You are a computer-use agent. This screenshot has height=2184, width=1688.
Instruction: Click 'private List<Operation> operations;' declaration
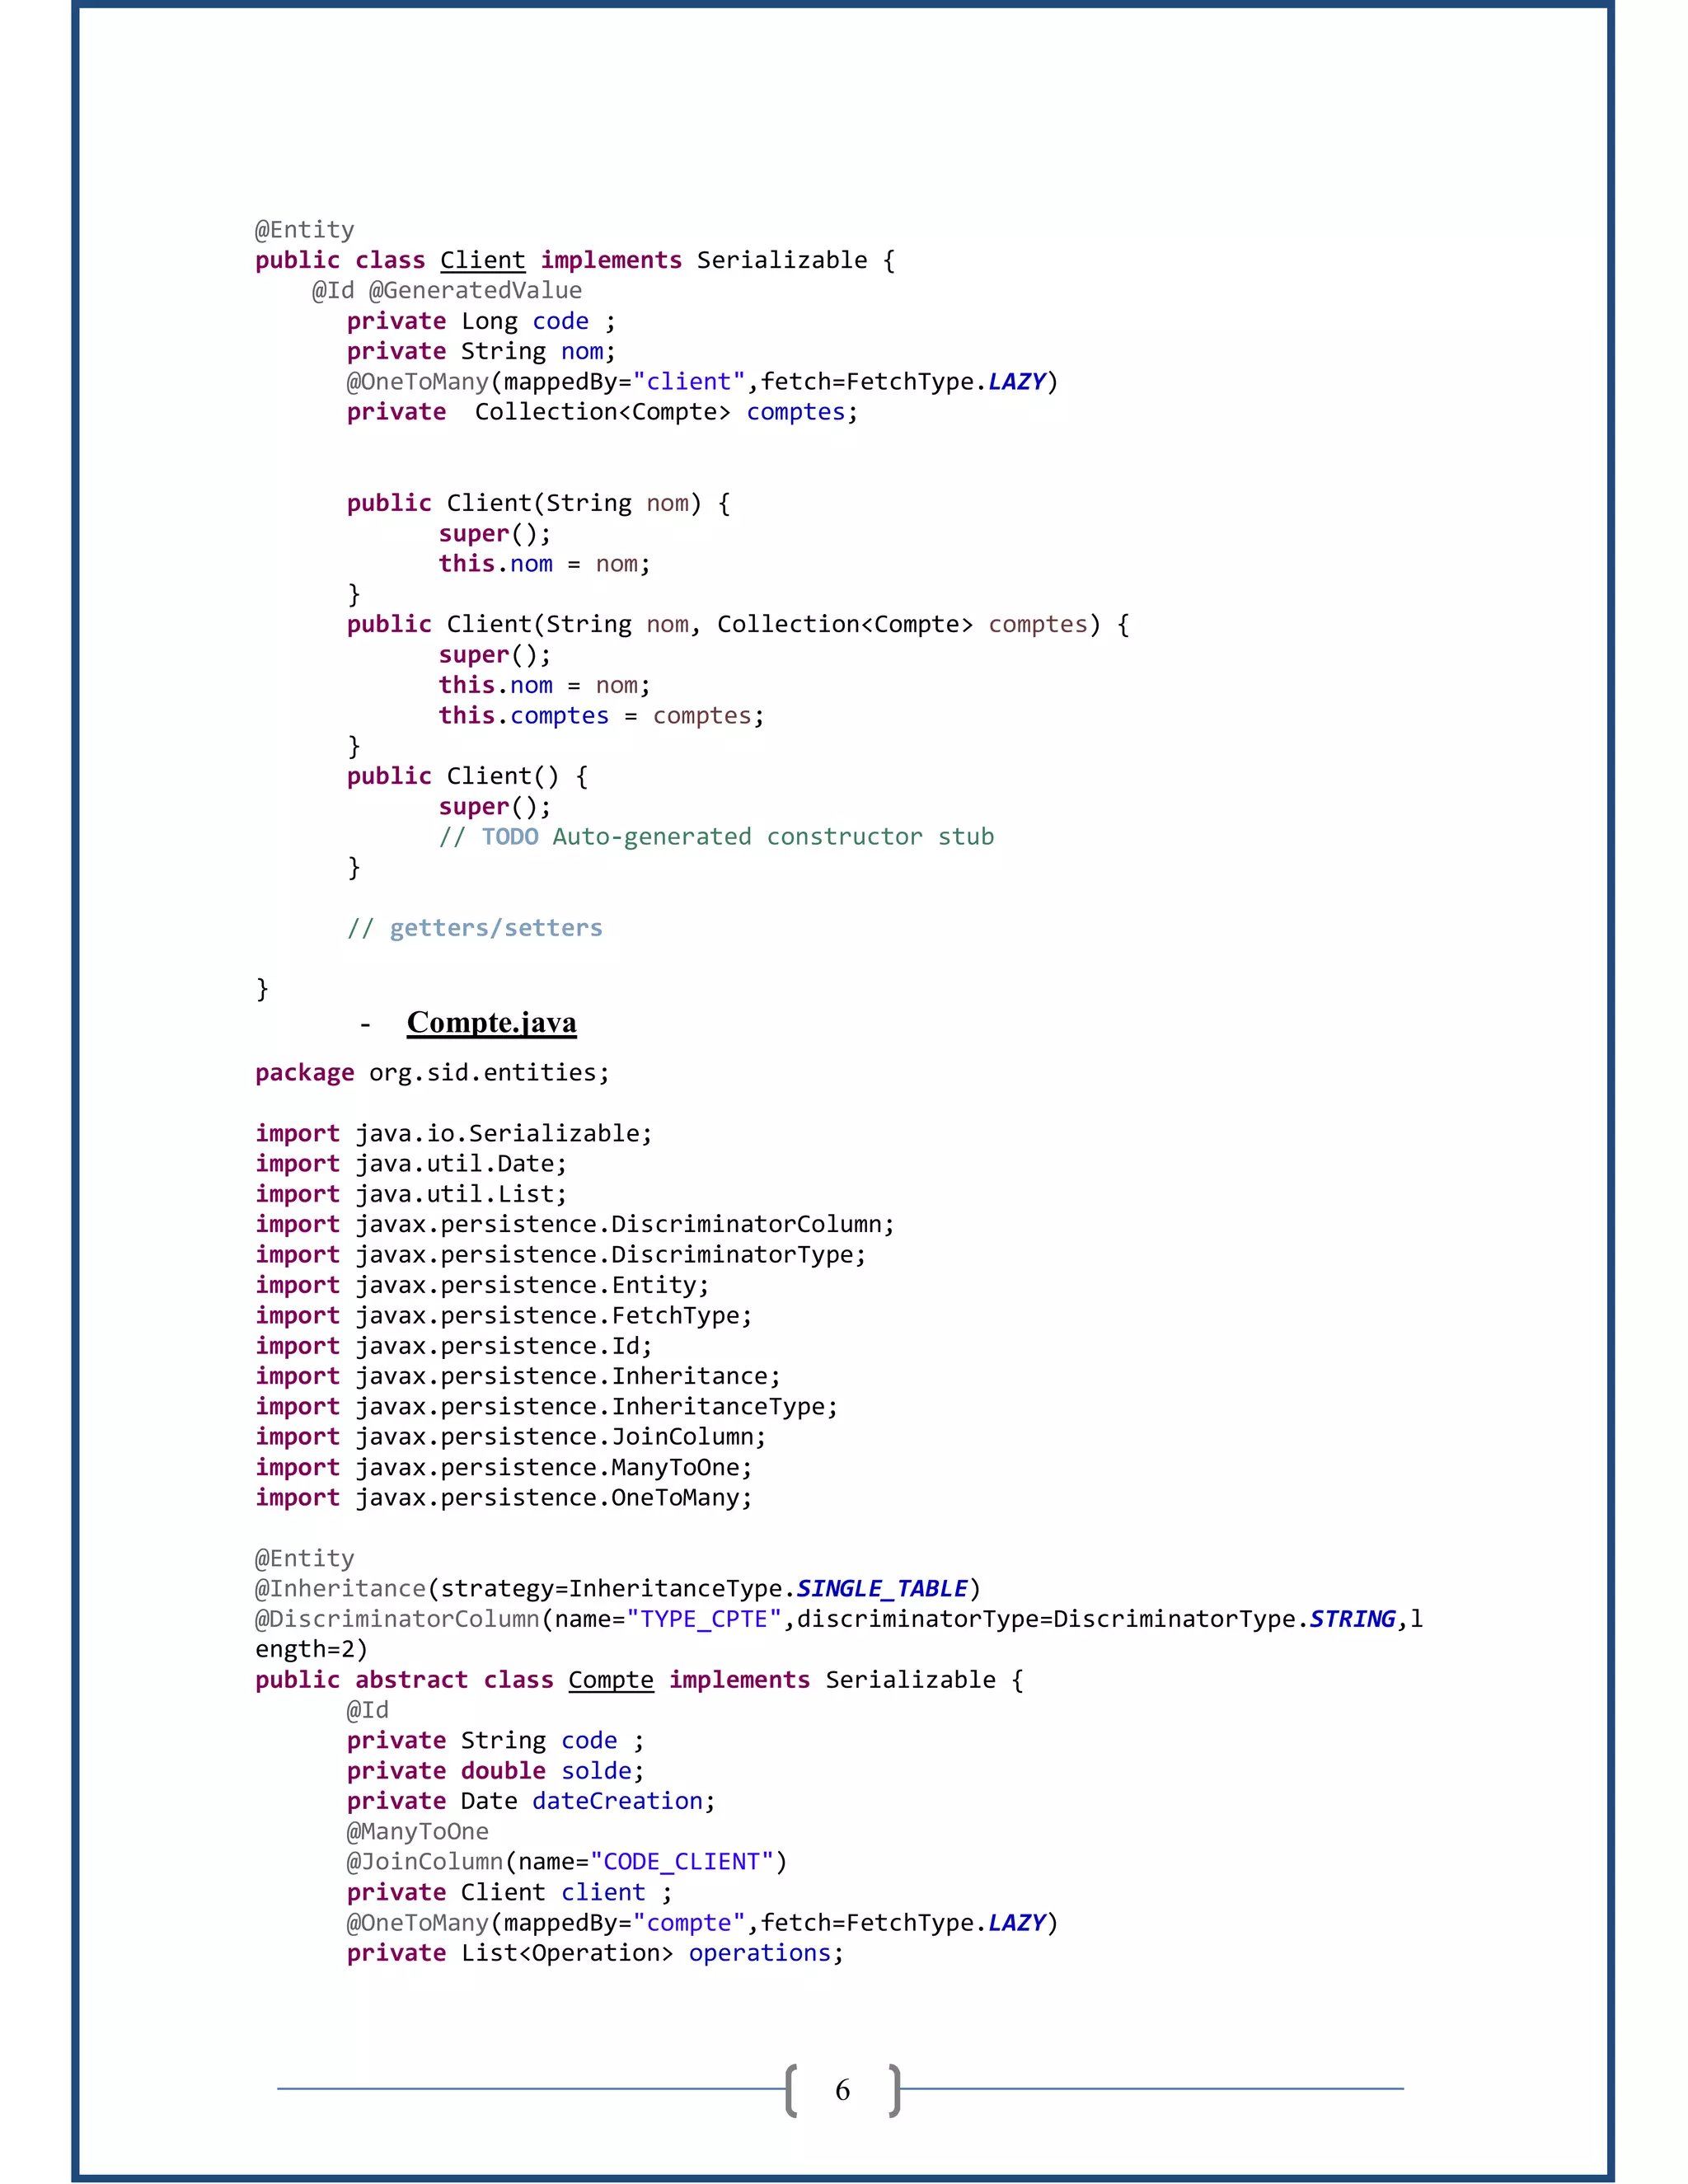[595, 1953]
